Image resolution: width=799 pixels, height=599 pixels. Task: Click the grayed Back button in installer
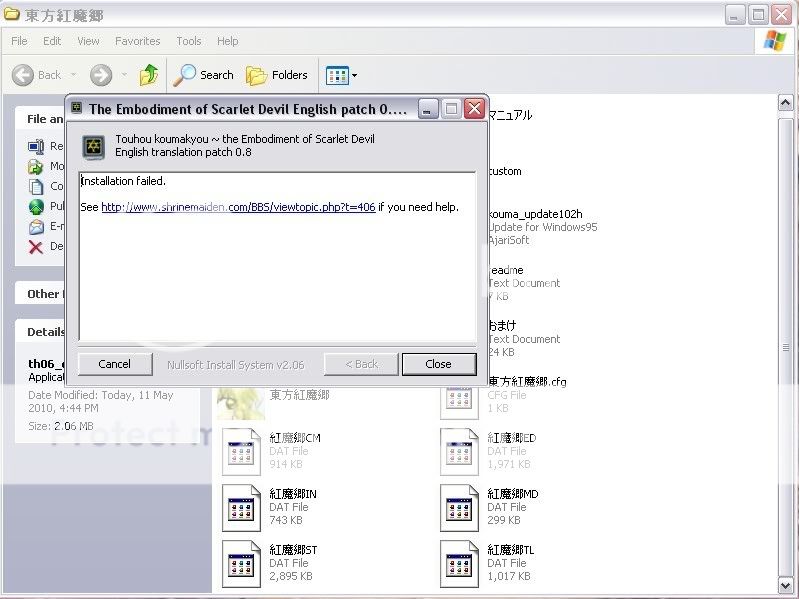point(361,364)
